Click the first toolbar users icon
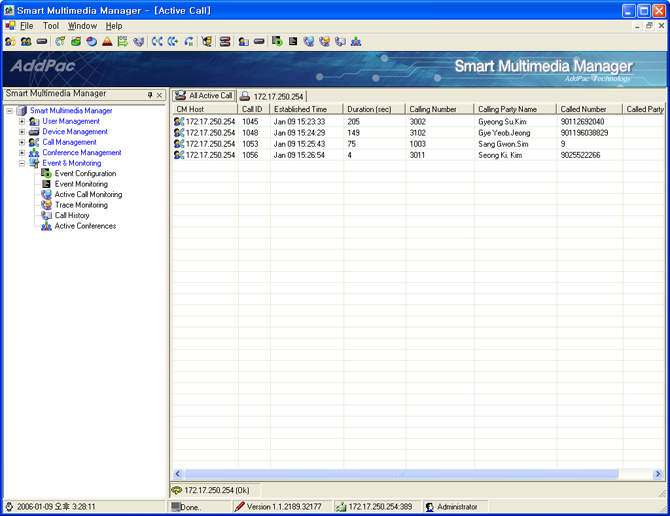 point(10,42)
